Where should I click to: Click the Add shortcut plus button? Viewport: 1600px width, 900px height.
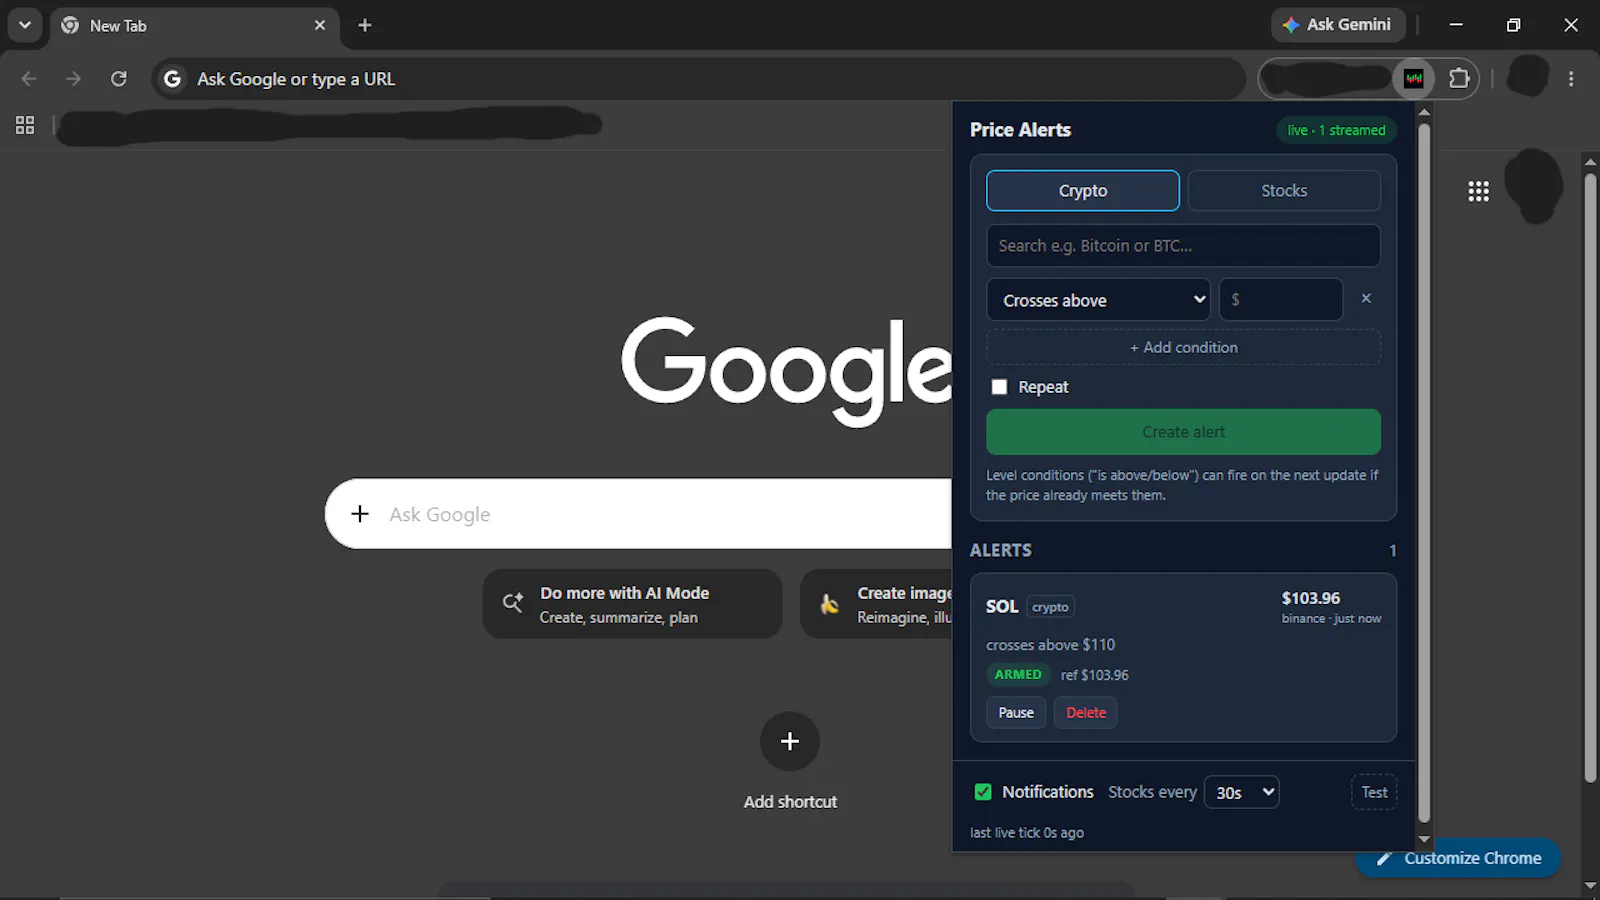click(790, 741)
